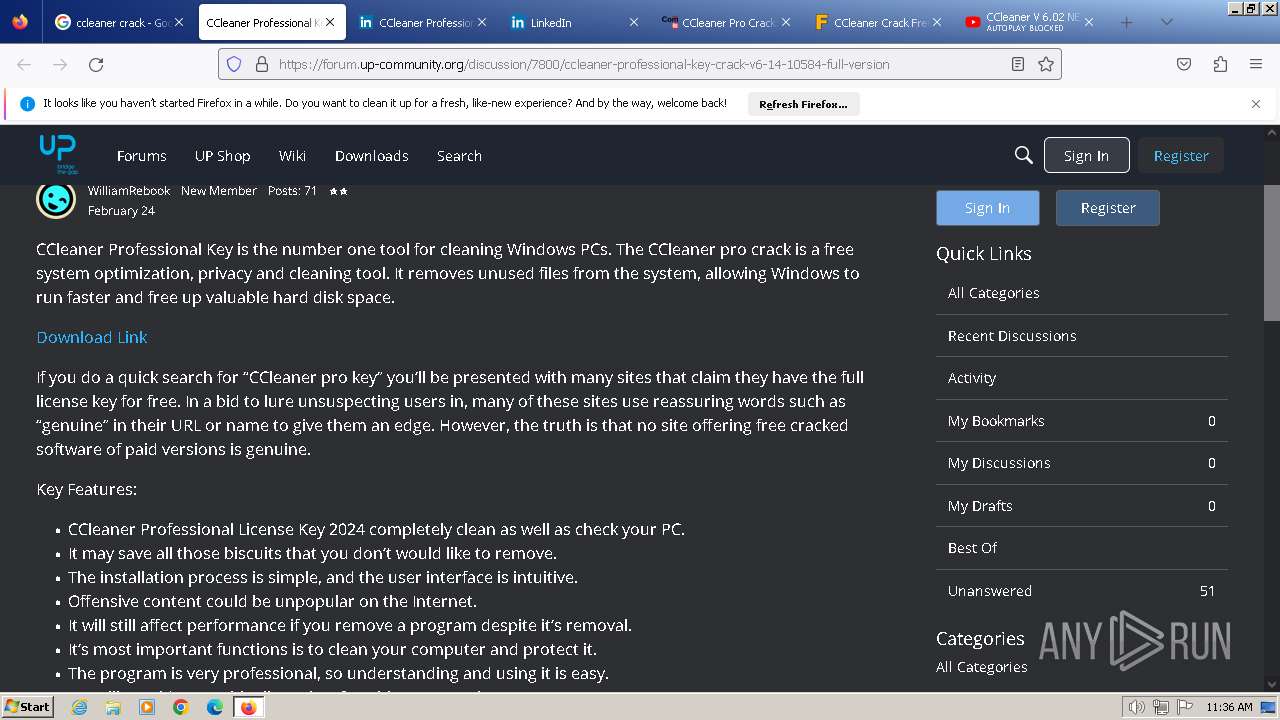Screen dimensions: 1280x720
Task: Launch media player from the taskbar
Action: [x=147, y=707]
